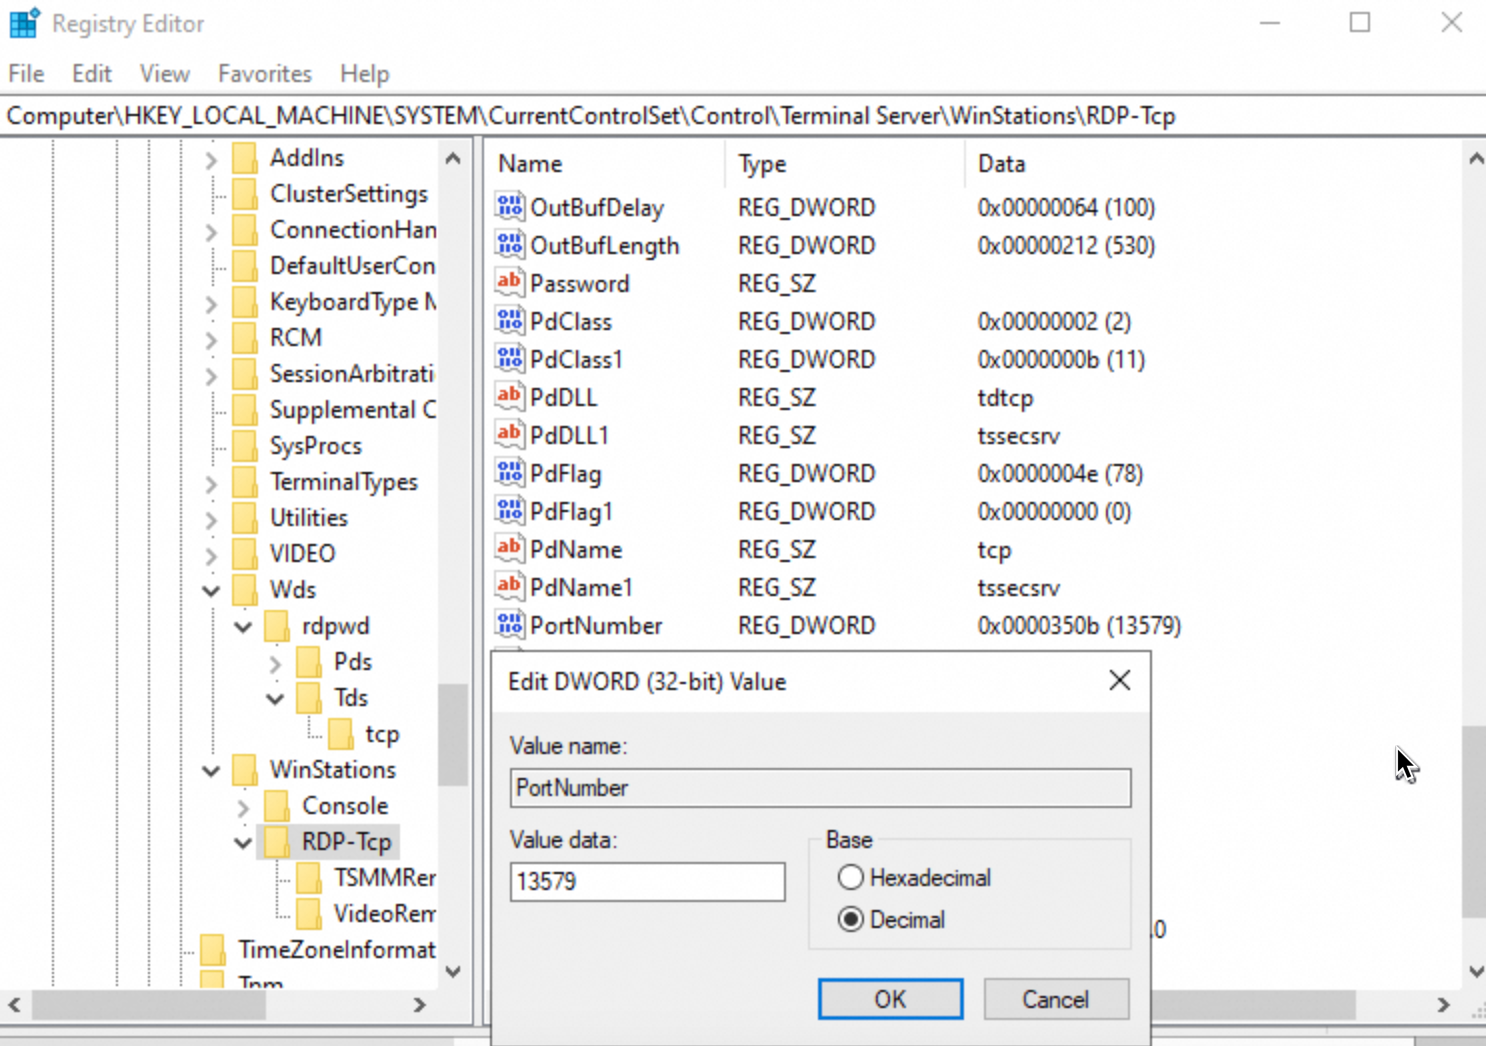Click the REG_SZ icon beside Password
Viewport: 1486px width, 1046px height.
click(x=509, y=282)
